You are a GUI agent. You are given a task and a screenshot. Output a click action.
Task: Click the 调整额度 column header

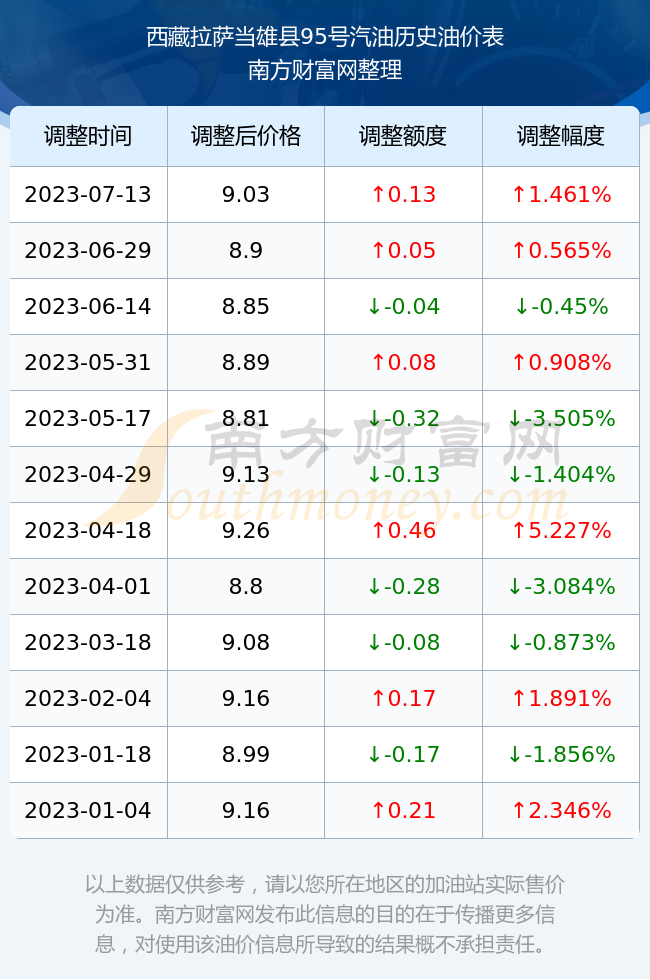click(x=403, y=136)
